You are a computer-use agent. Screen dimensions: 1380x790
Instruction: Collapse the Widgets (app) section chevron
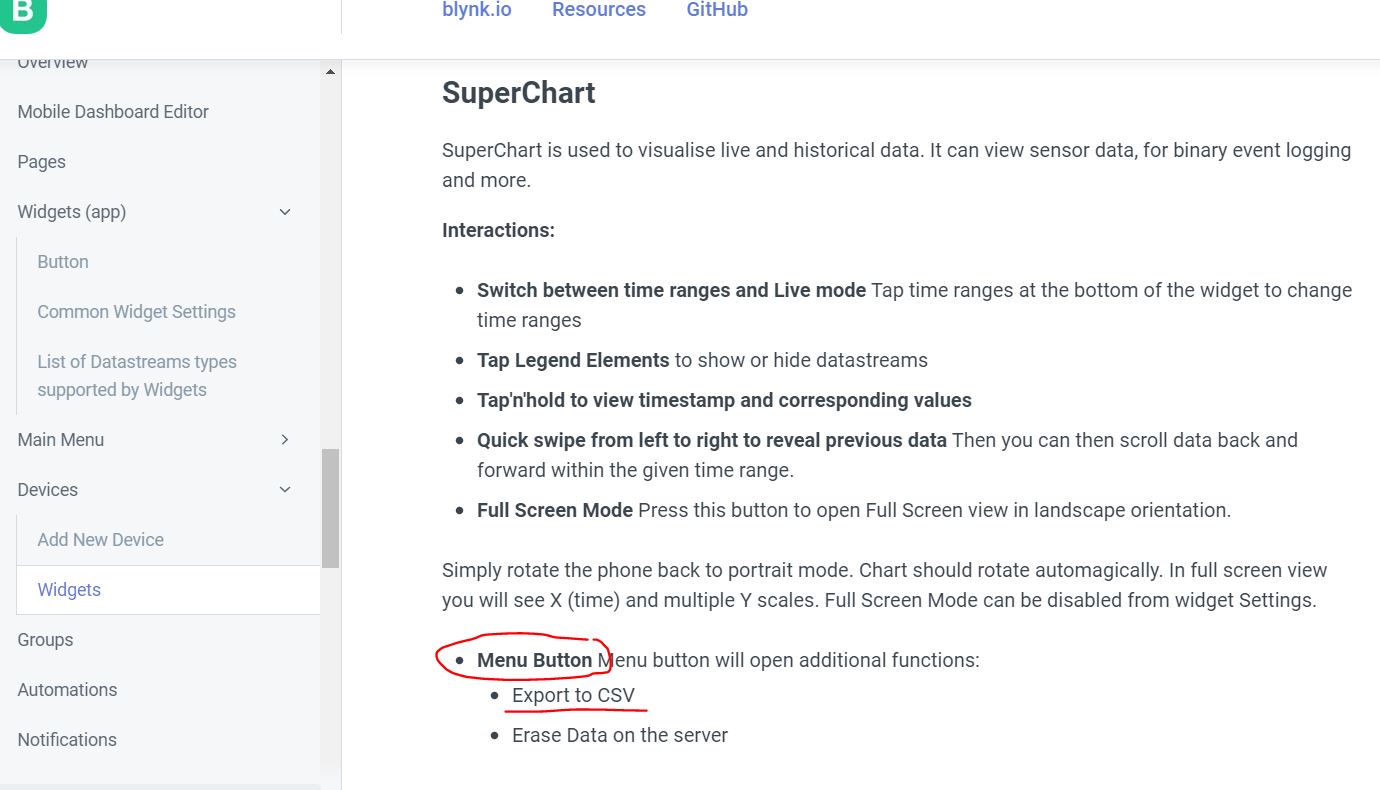tap(285, 212)
